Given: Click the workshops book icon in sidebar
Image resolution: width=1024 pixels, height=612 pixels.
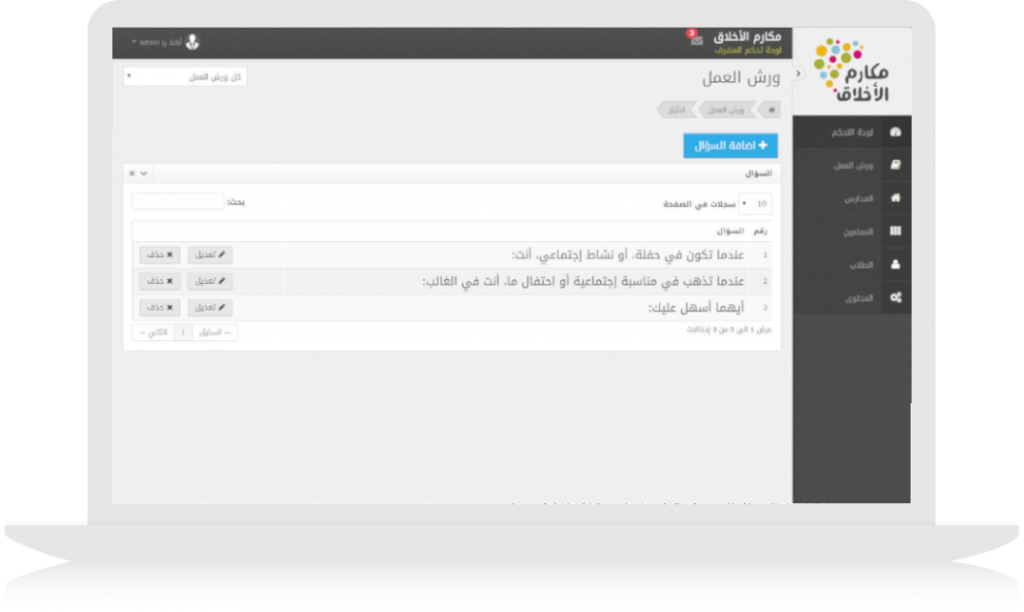Looking at the screenshot, I should point(895,165).
